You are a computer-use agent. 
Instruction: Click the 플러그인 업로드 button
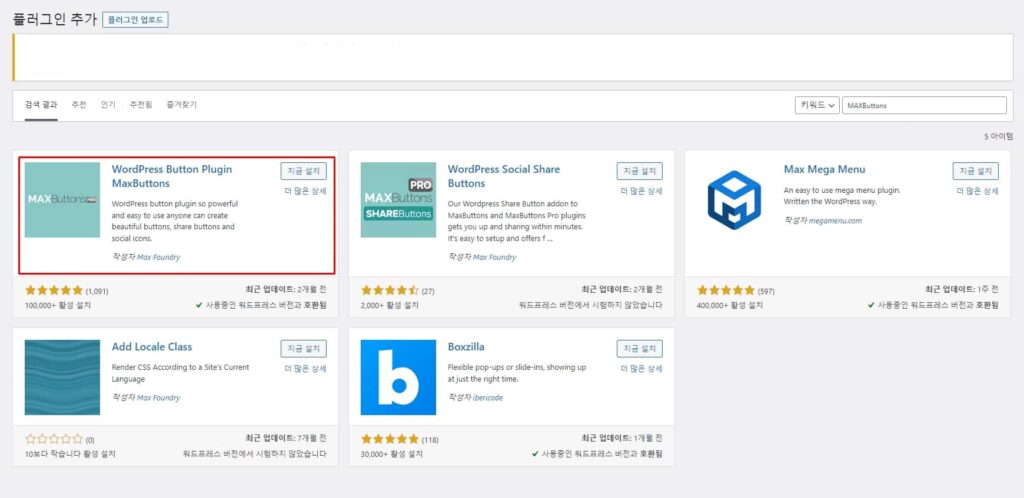coord(135,20)
